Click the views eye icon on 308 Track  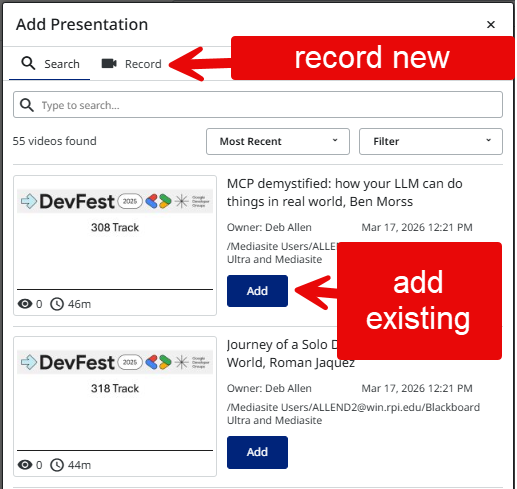(25, 304)
